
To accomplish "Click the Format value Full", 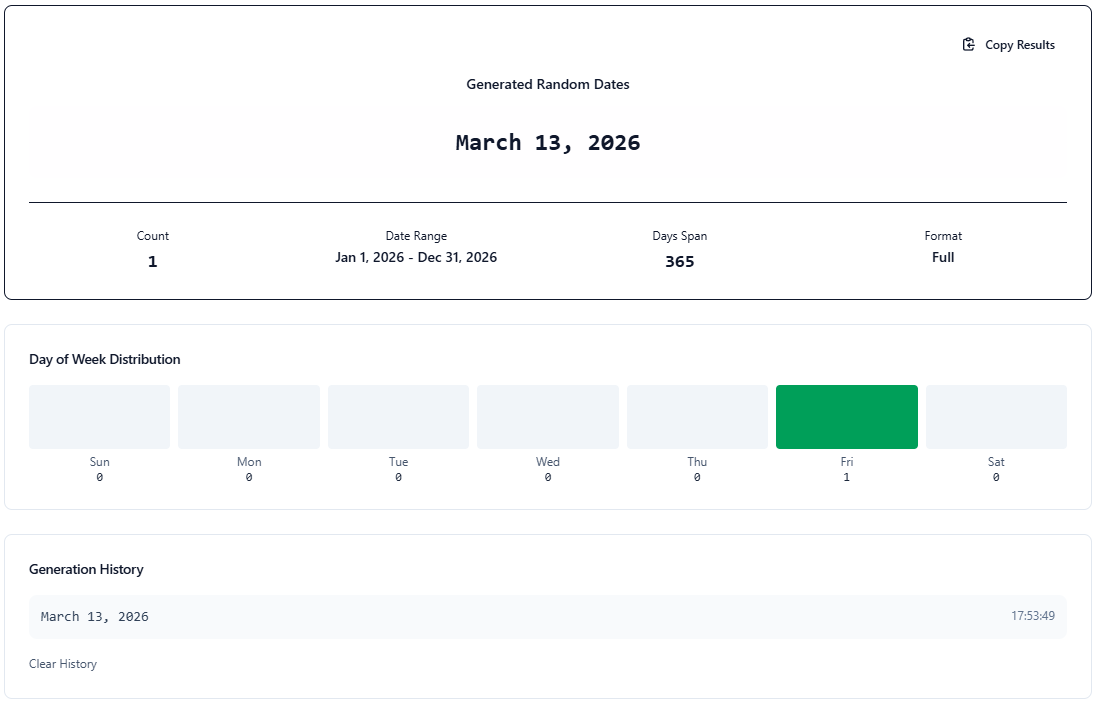I will point(942,257).
